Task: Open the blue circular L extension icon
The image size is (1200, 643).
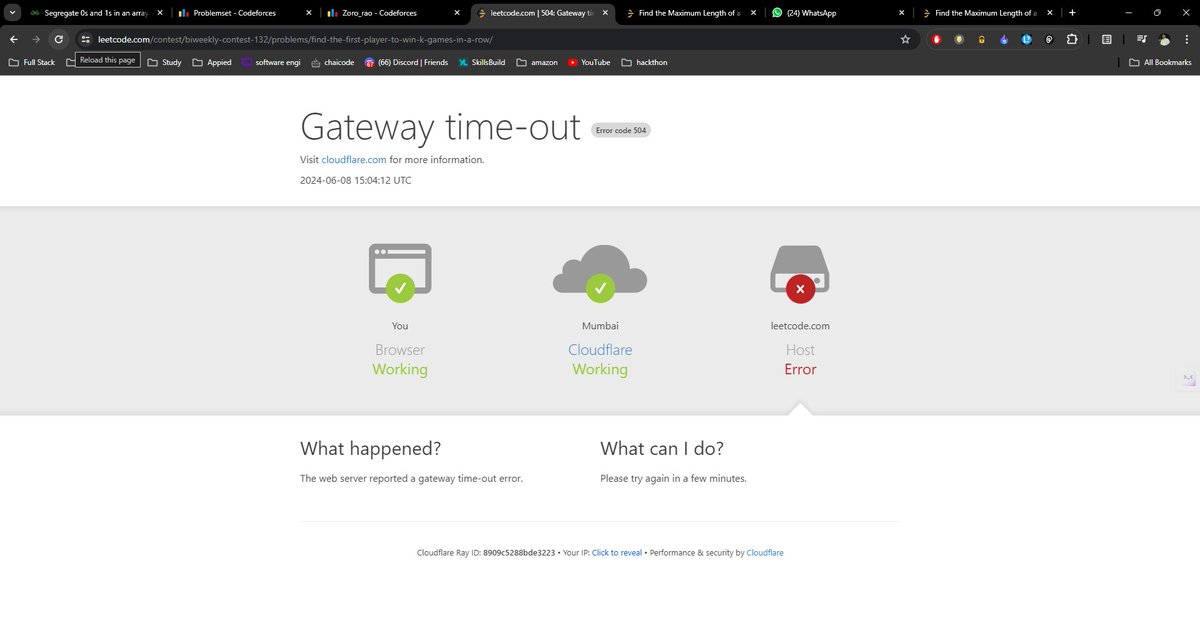Action: (x=1026, y=39)
